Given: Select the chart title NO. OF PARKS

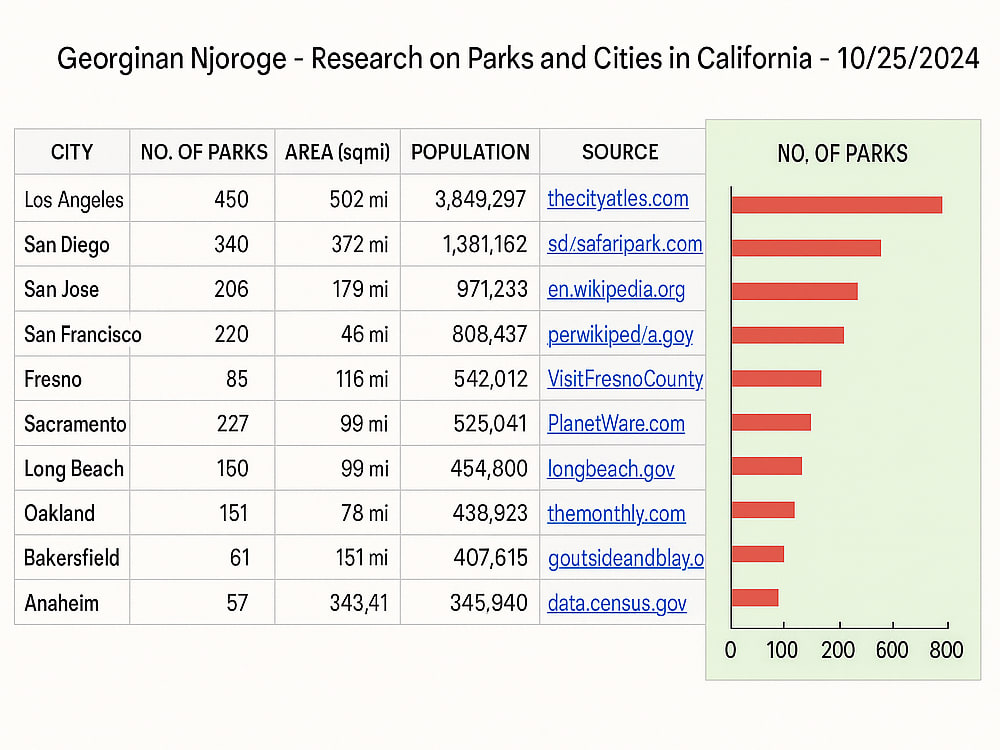Looking at the screenshot, I should tap(842, 154).
